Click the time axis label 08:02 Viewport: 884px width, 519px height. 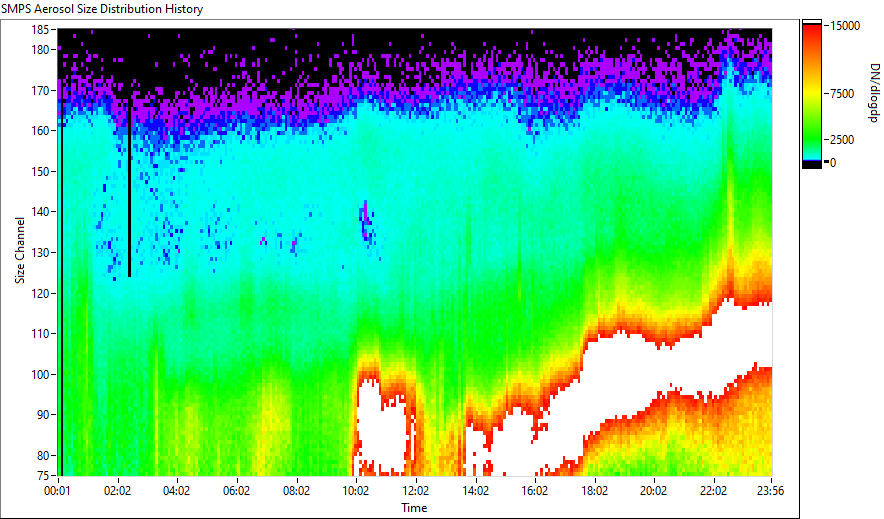tap(296, 491)
